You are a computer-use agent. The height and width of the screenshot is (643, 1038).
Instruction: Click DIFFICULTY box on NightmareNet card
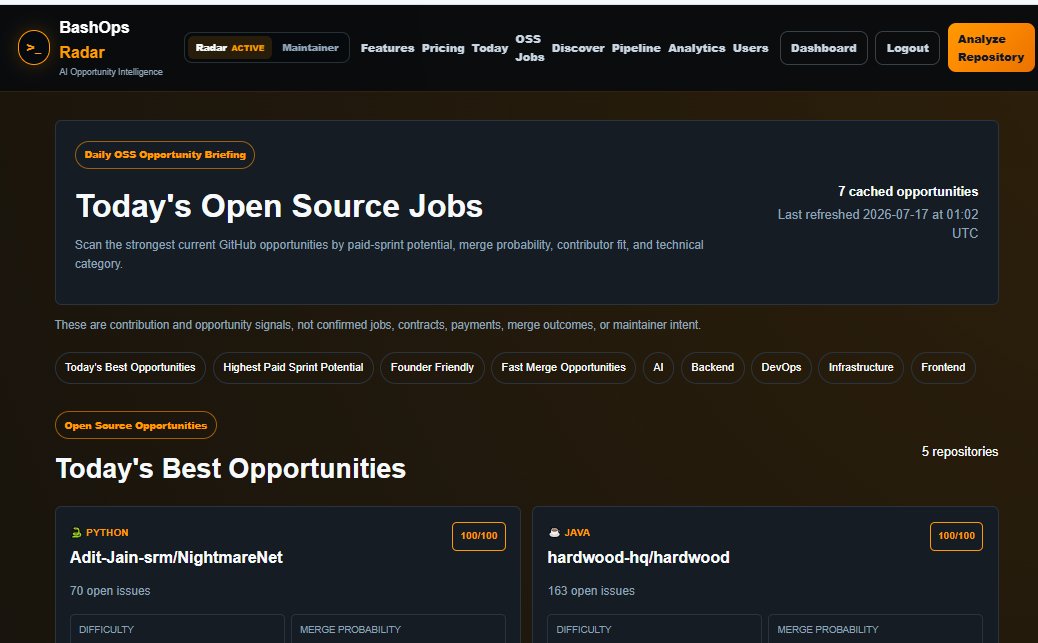[177, 628]
